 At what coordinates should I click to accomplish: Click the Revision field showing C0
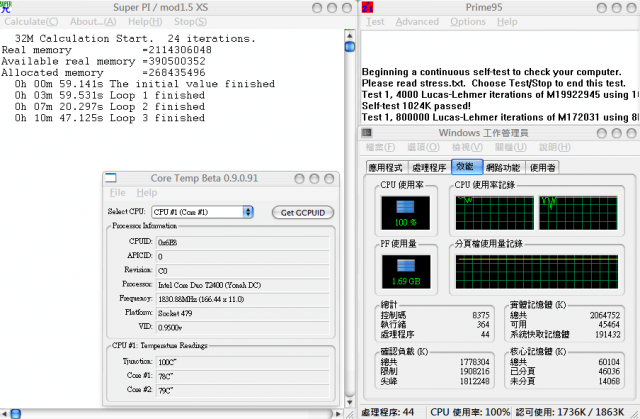(242, 271)
